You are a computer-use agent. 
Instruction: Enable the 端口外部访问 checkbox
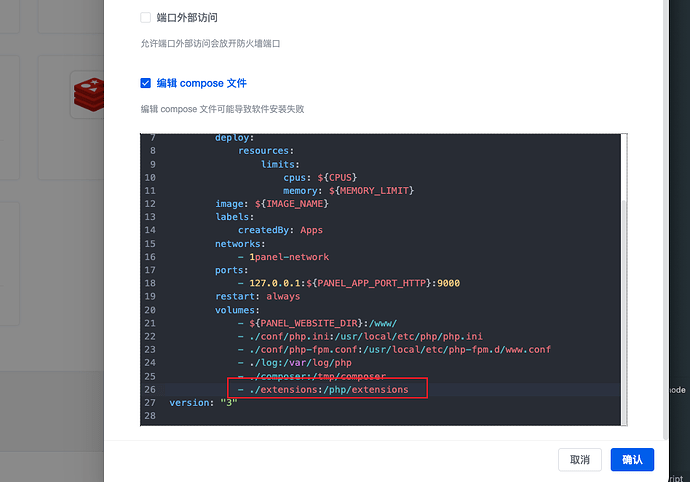(146, 18)
